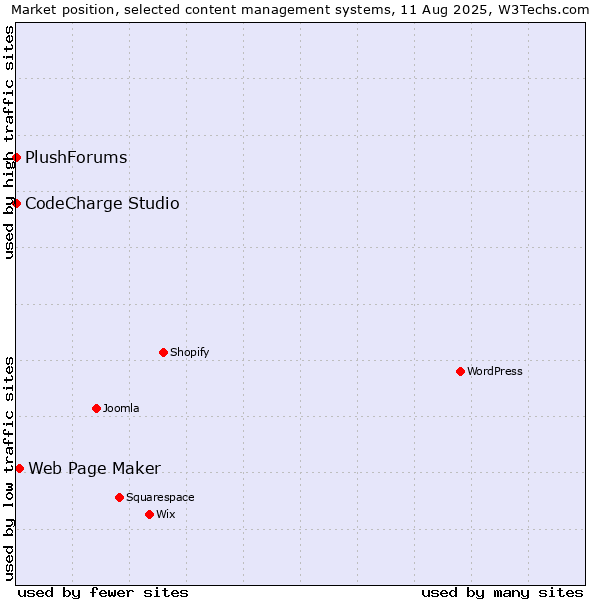The image size is (600, 600).
Task: Select the 'WordPress' label text
Action: click(495, 371)
